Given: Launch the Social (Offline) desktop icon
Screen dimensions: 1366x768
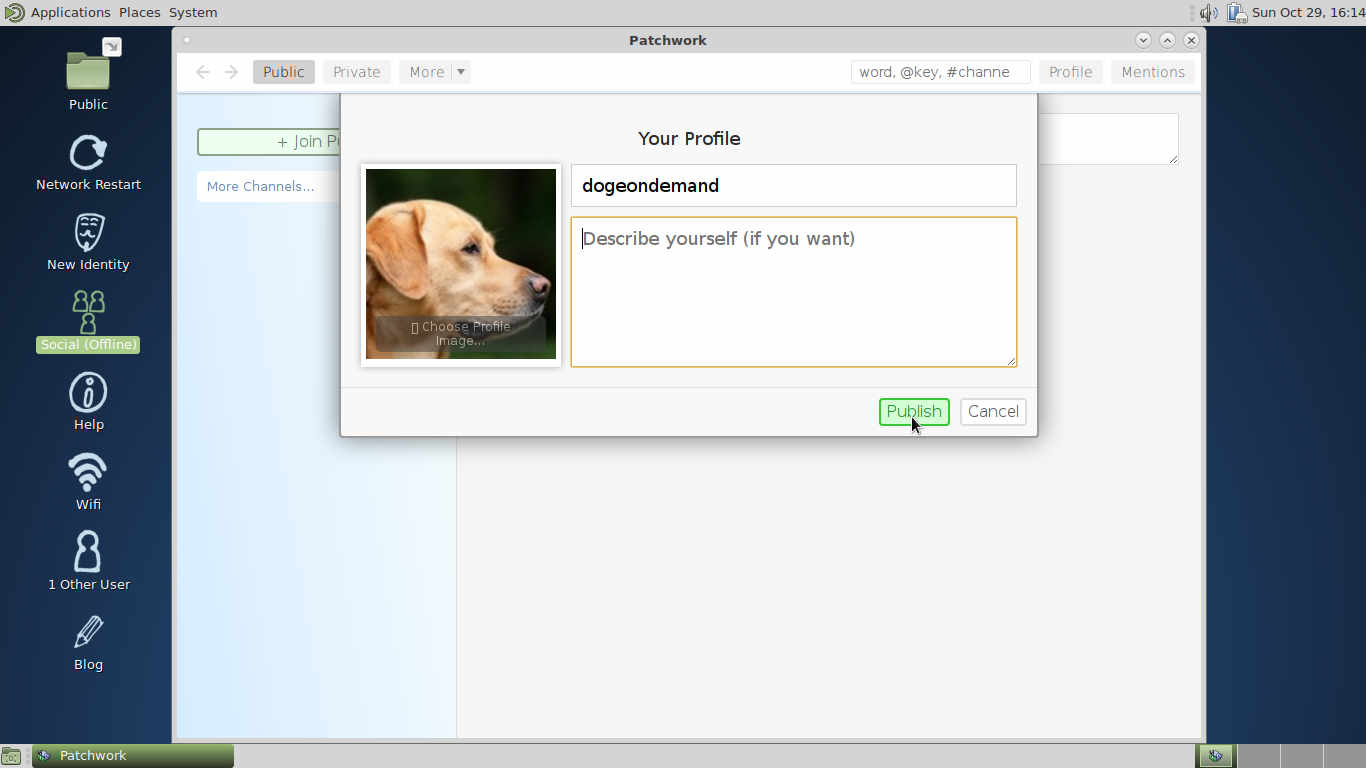Looking at the screenshot, I should coord(88,313).
